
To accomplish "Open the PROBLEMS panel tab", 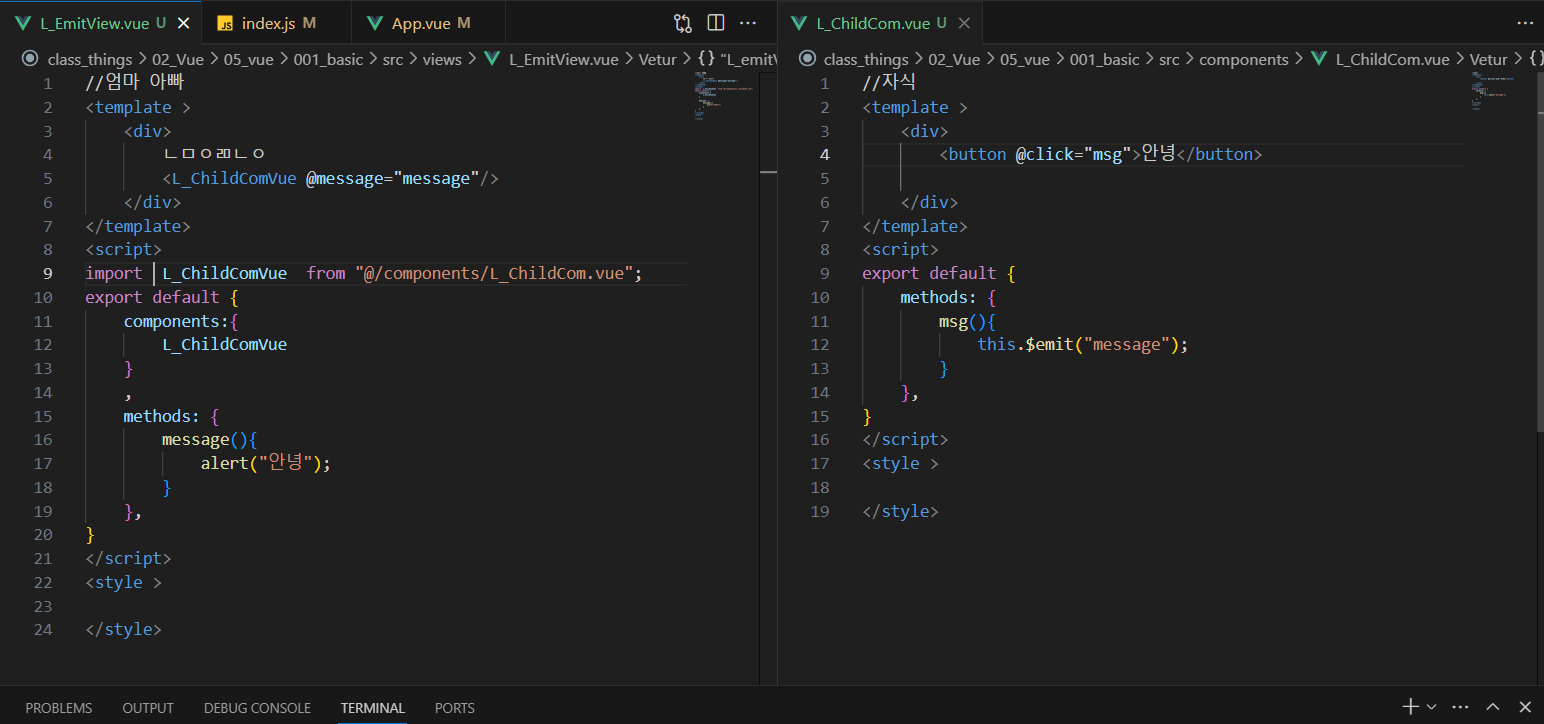I will click(59, 707).
